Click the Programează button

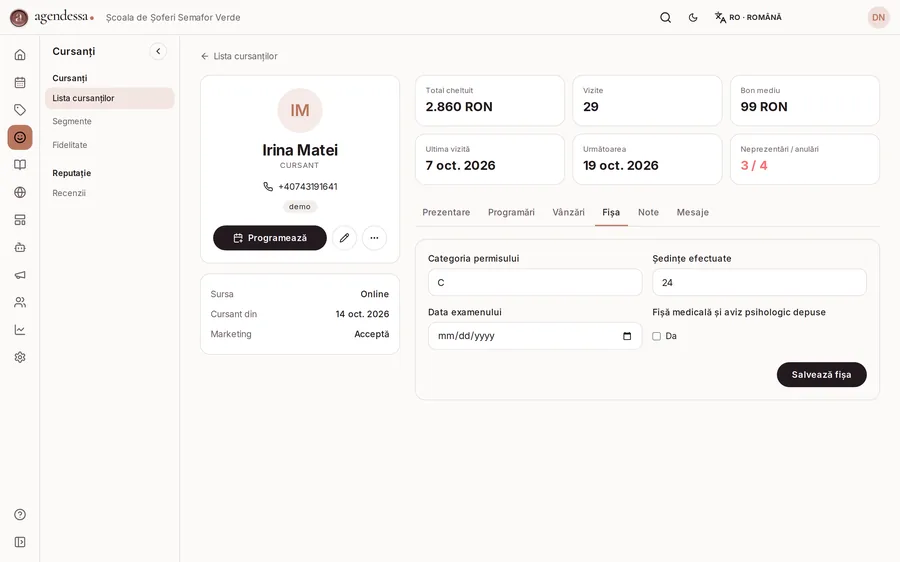tap(270, 238)
